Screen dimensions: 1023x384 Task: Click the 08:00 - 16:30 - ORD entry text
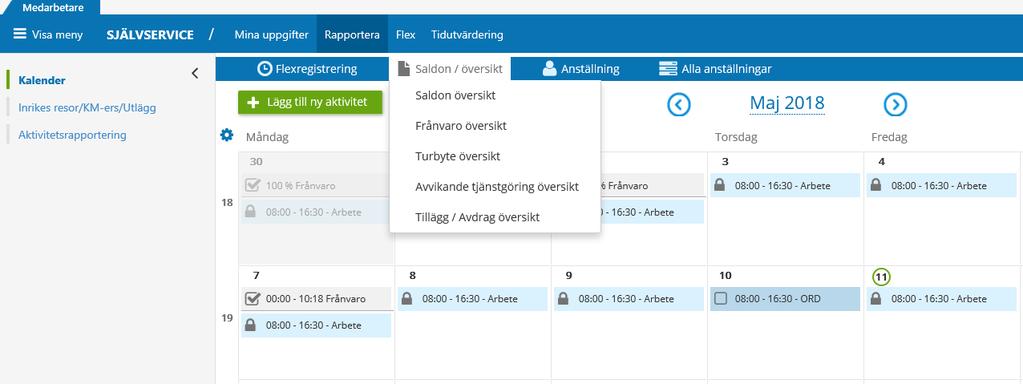[778, 299]
